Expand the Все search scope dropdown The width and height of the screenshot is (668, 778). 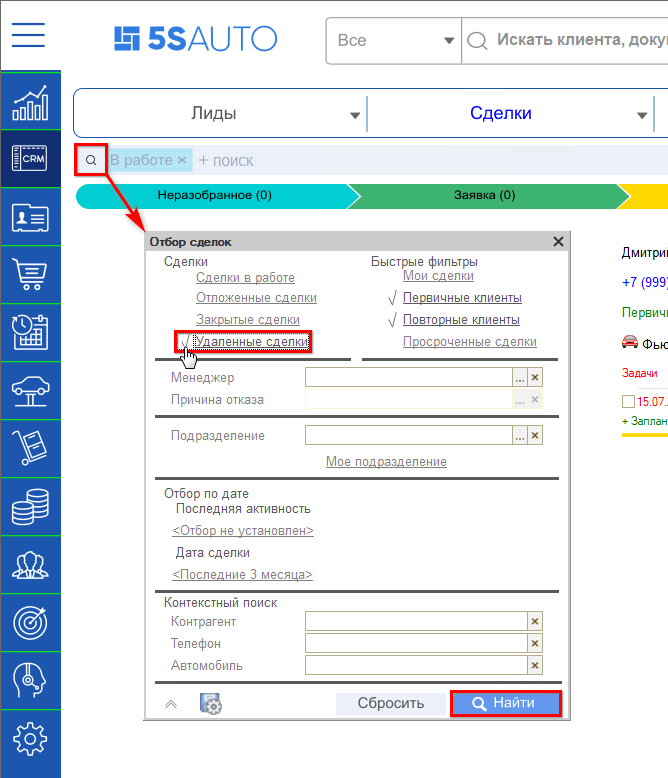coord(449,41)
